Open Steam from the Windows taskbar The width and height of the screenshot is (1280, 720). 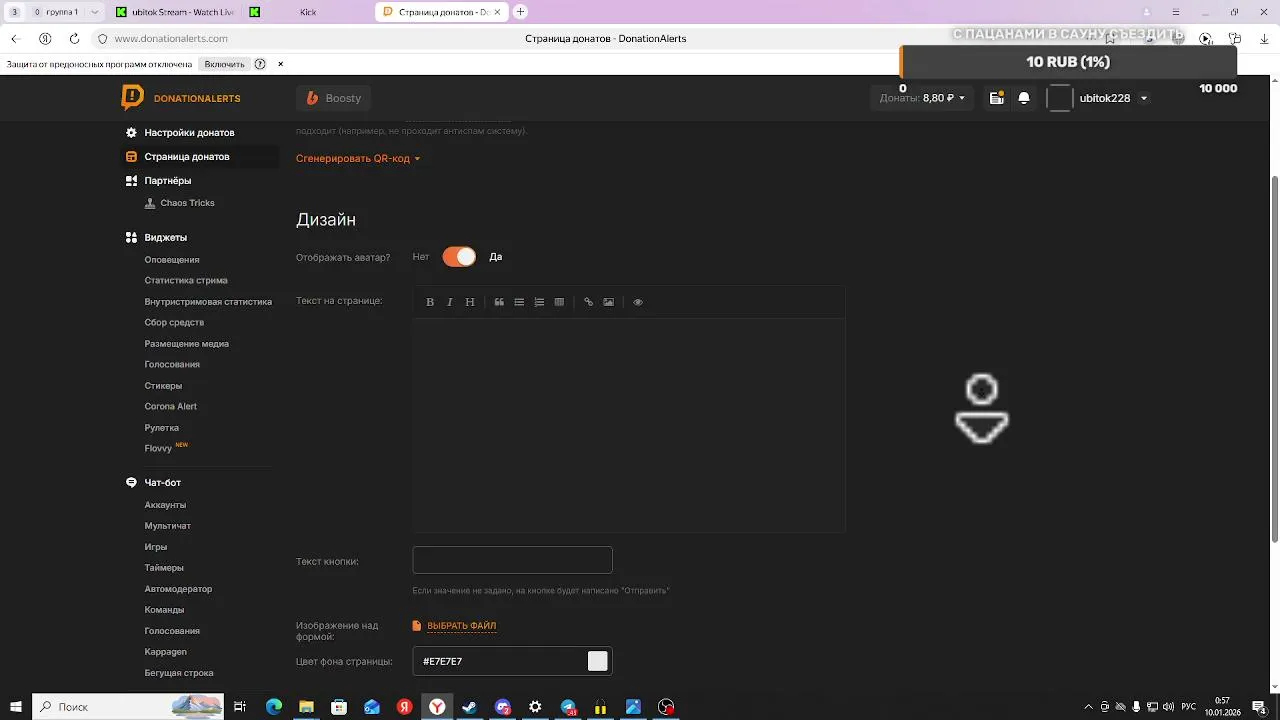pos(470,707)
